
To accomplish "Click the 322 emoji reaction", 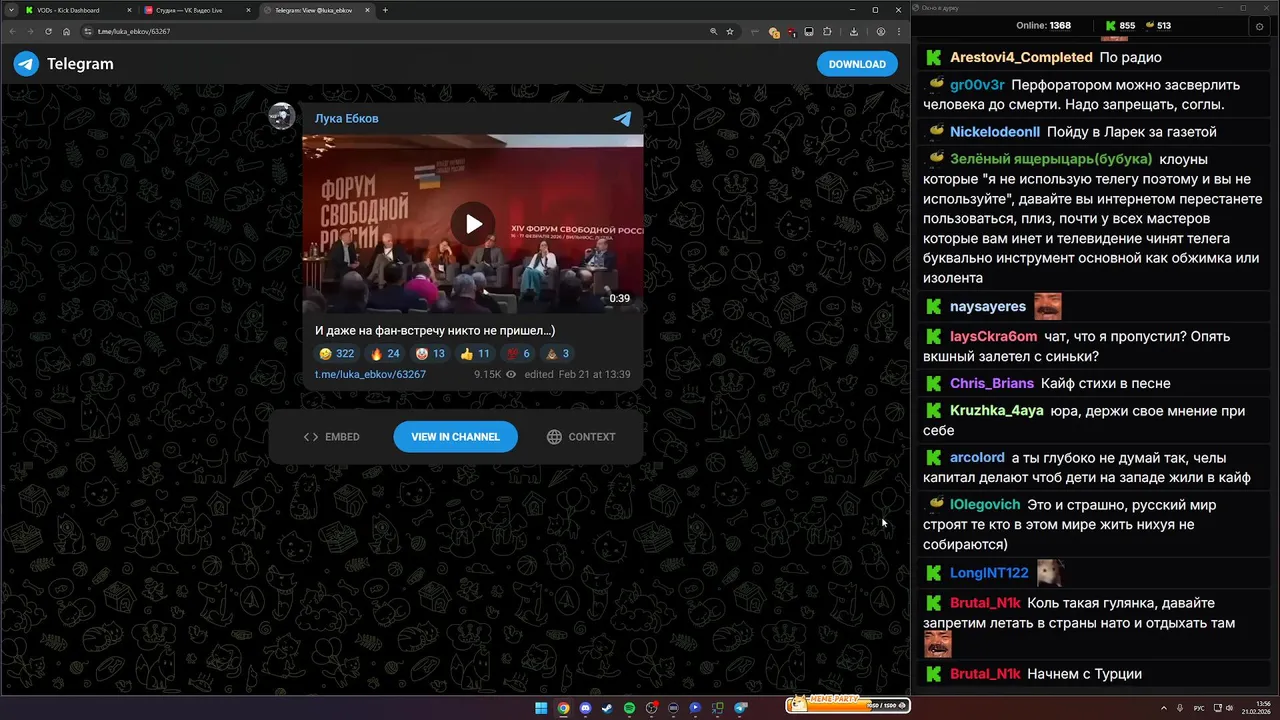I will [x=337, y=354].
